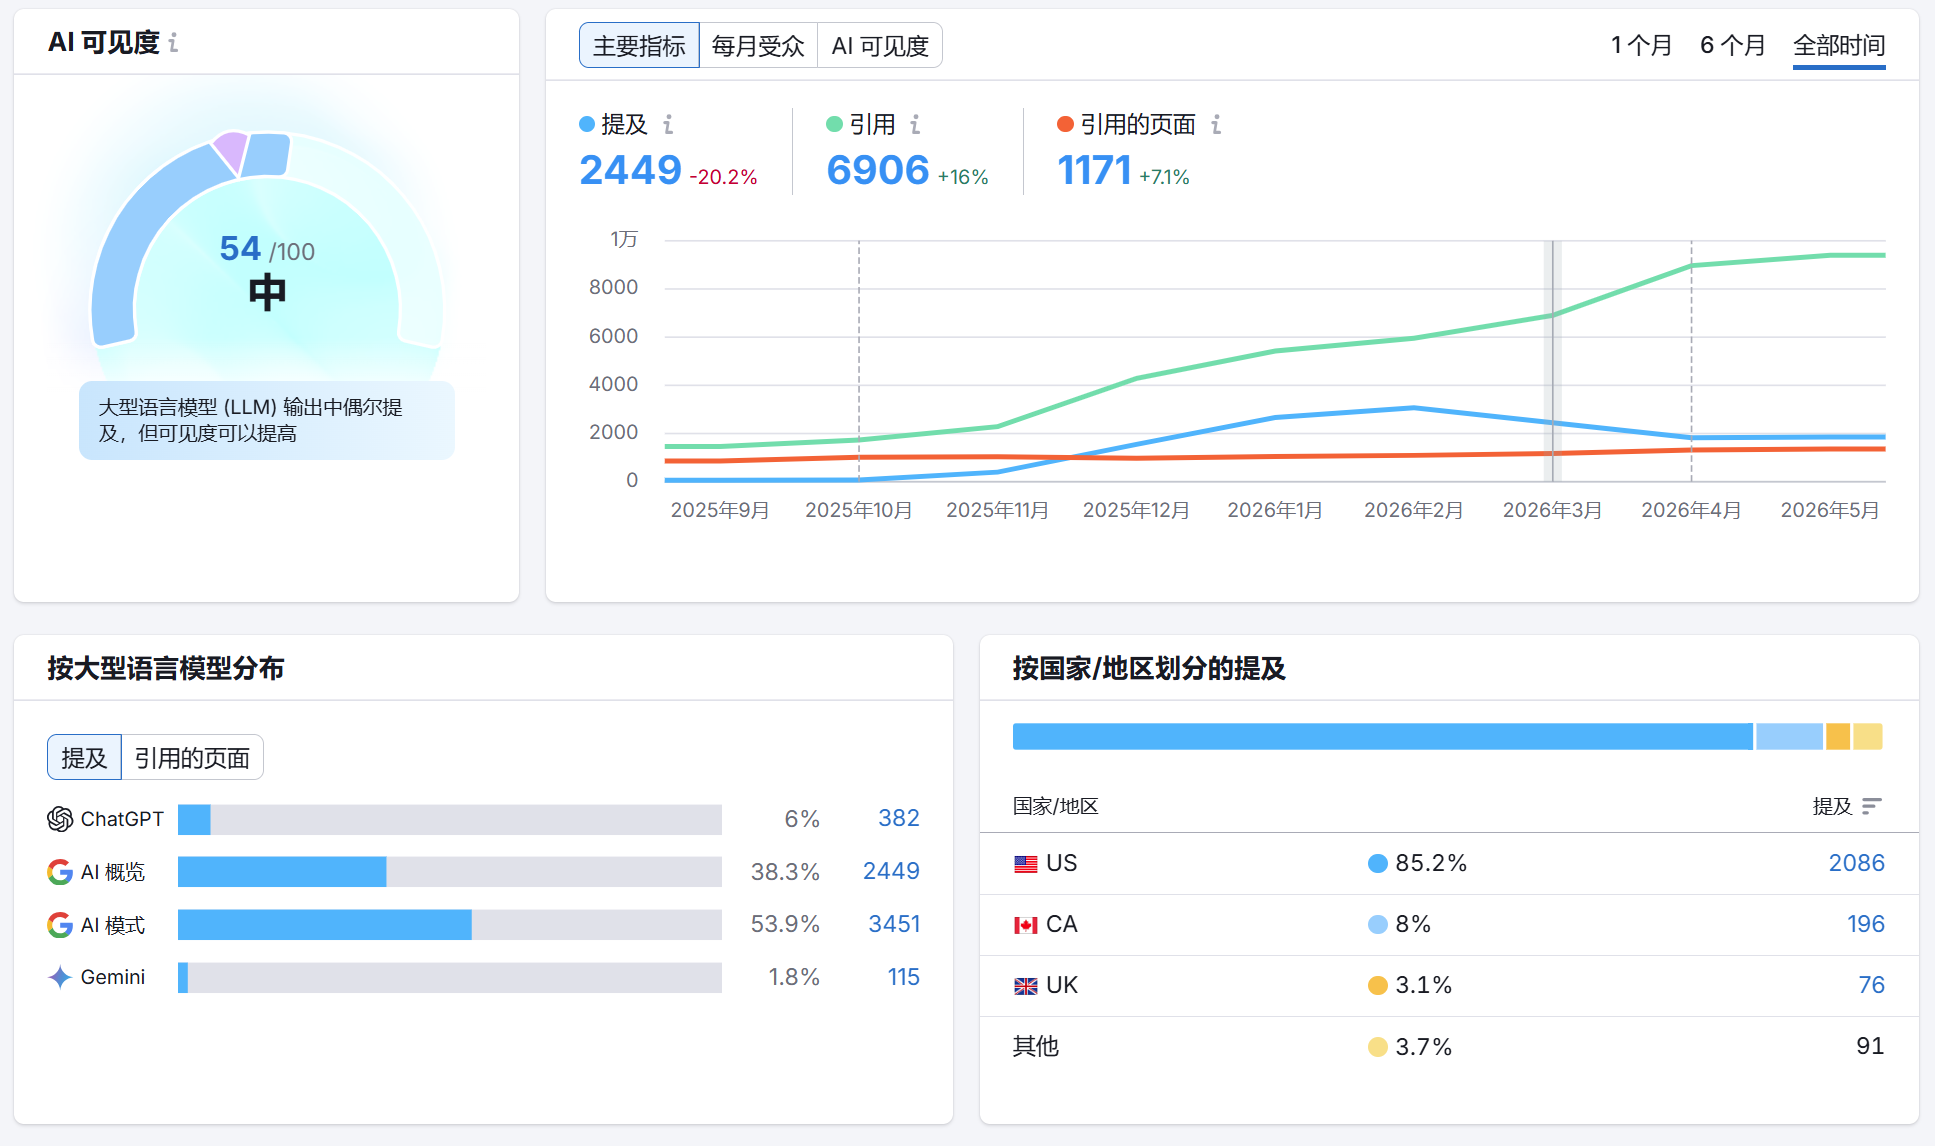This screenshot has width=1935, height=1146.
Task: Click the sort icon next to 提及 column
Action: click(x=1872, y=806)
